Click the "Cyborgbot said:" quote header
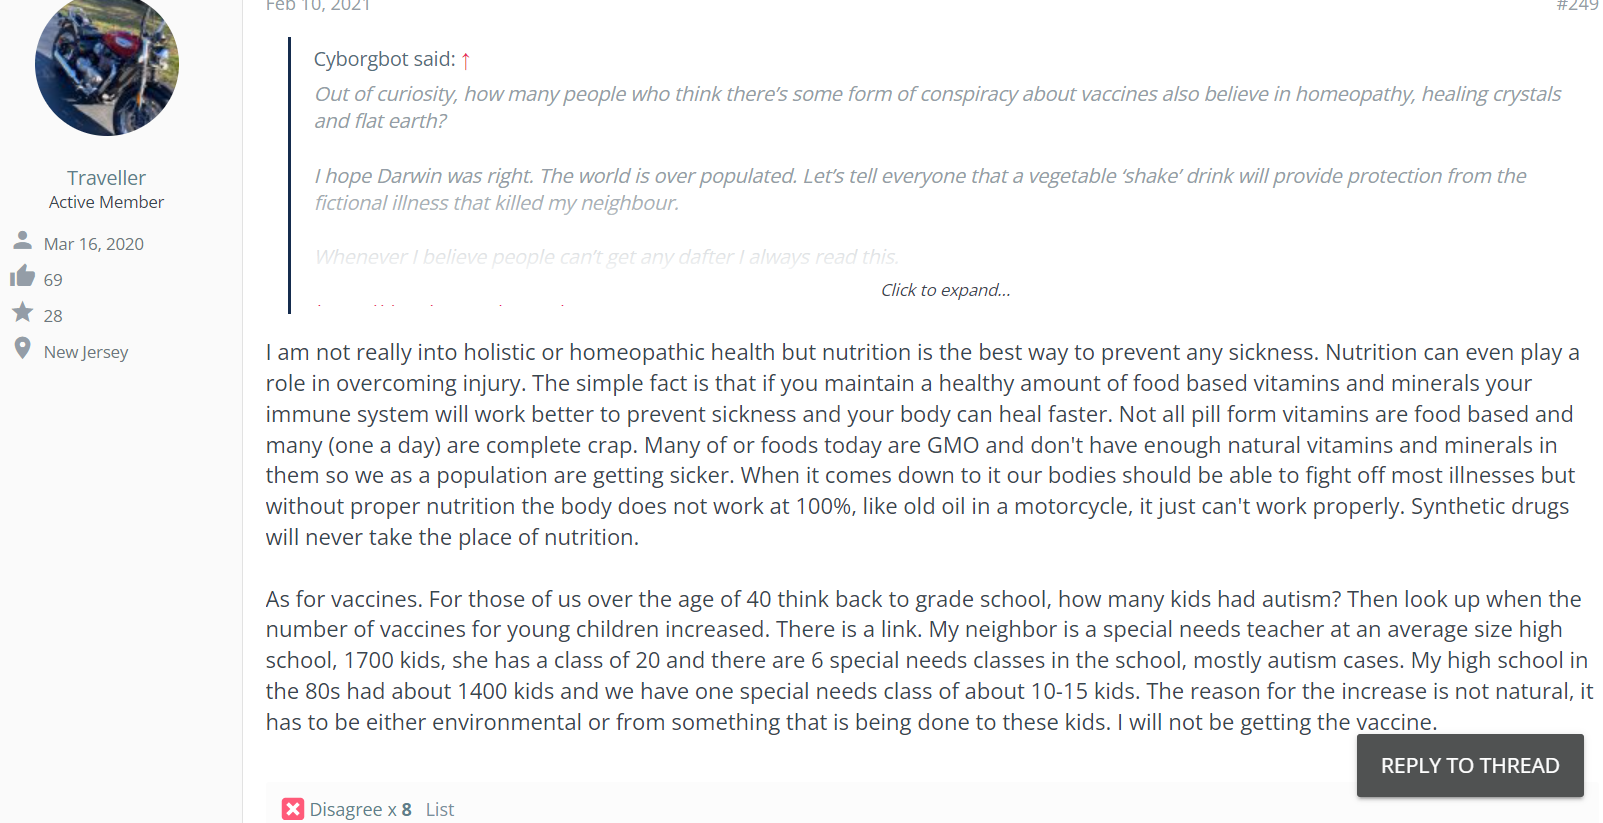The height and width of the screenshot is (823, 1603). coord(384,59)
